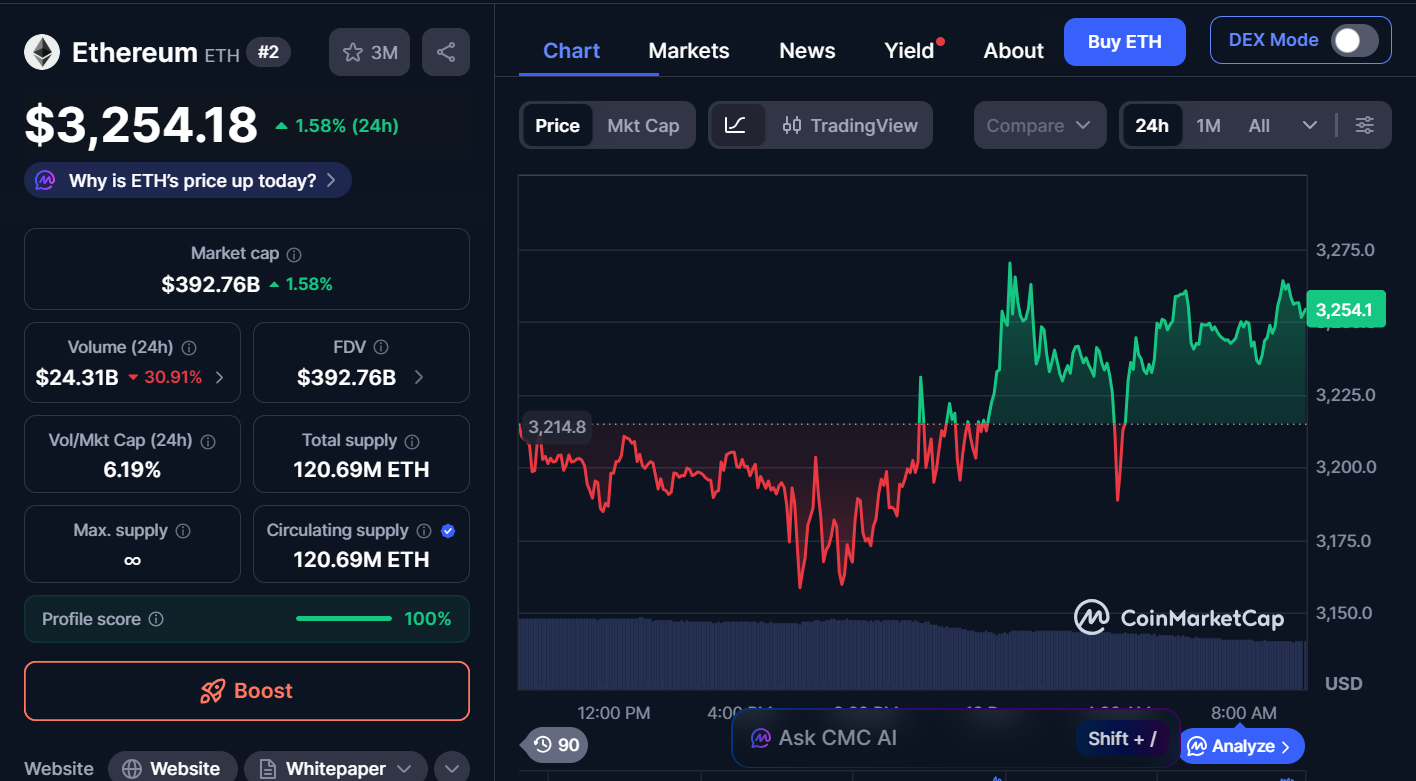The width and height of the screenshot is (1416, 781).
Task: Click the share icon next to Ethereum
Action: point(446,52)
